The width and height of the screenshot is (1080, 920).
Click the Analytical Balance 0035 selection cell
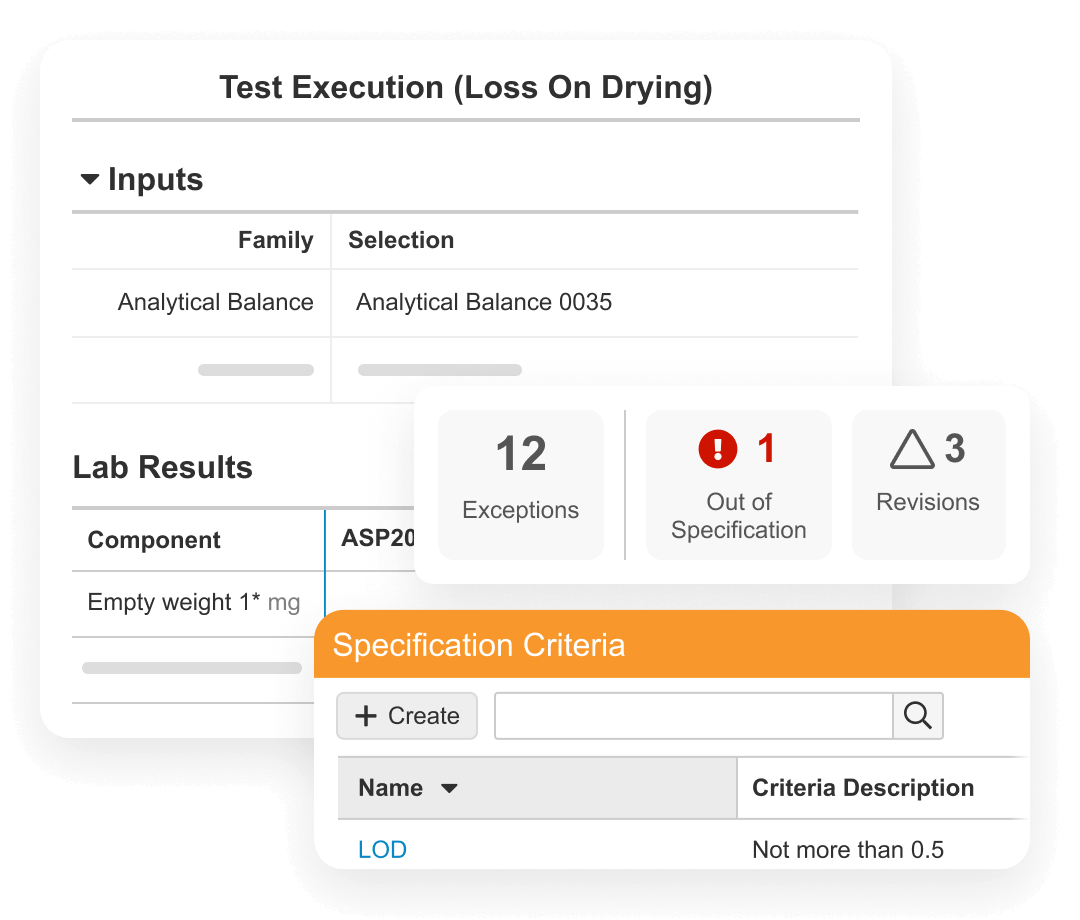[484, 302]
